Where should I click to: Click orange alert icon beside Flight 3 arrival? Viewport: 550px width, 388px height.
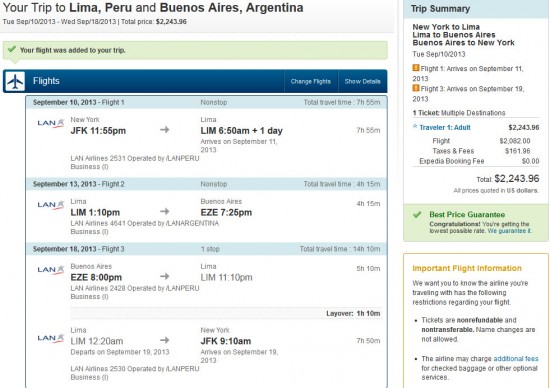(416, 88)
